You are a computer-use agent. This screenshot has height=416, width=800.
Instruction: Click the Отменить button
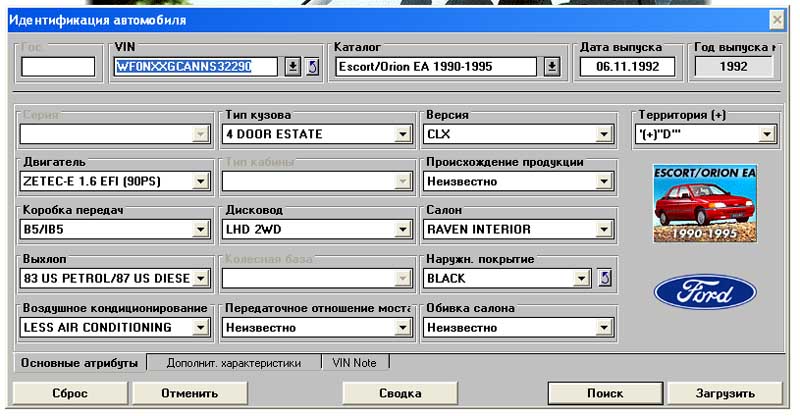click(190, 393)
